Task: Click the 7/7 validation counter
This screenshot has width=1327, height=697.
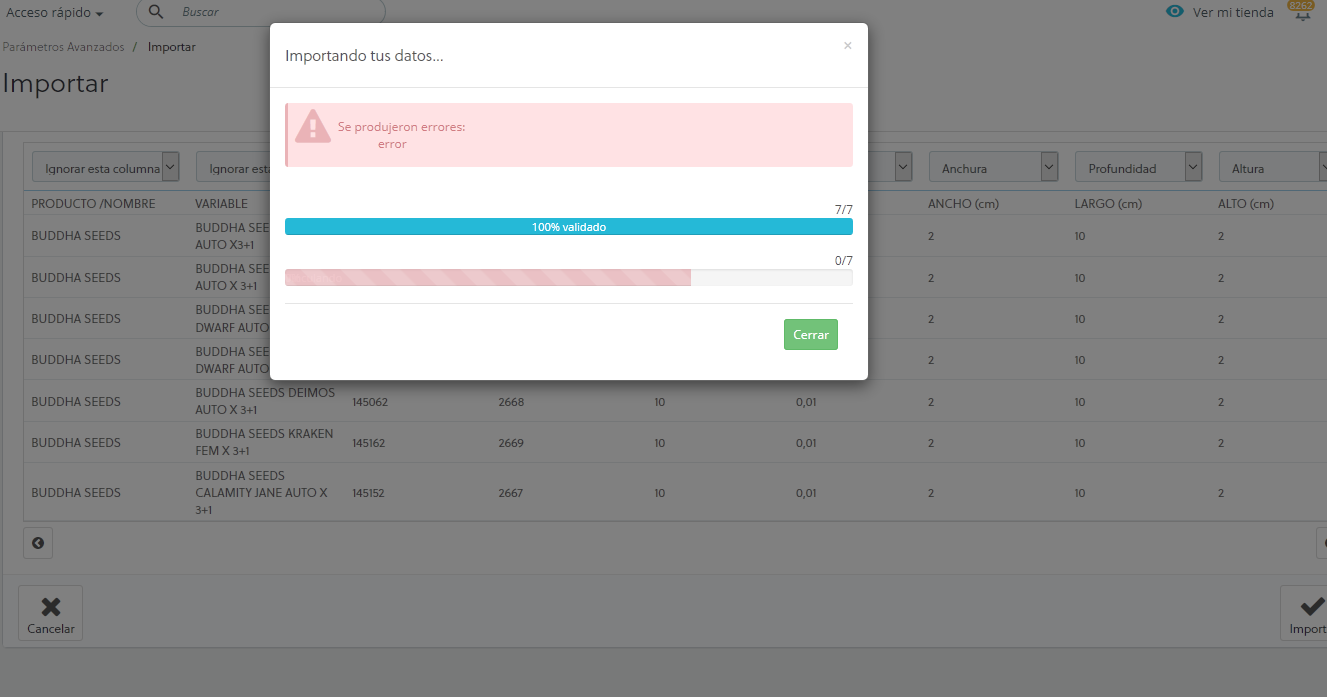Action: click(x=844, y=210)
